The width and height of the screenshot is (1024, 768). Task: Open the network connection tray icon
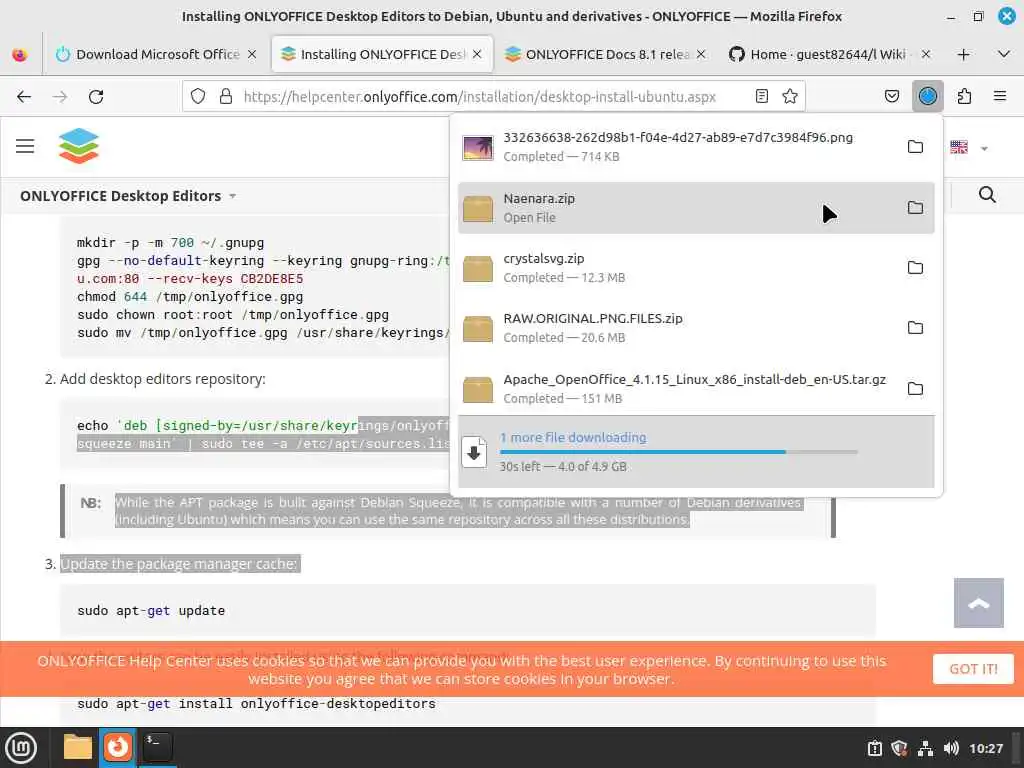[925, 748]
